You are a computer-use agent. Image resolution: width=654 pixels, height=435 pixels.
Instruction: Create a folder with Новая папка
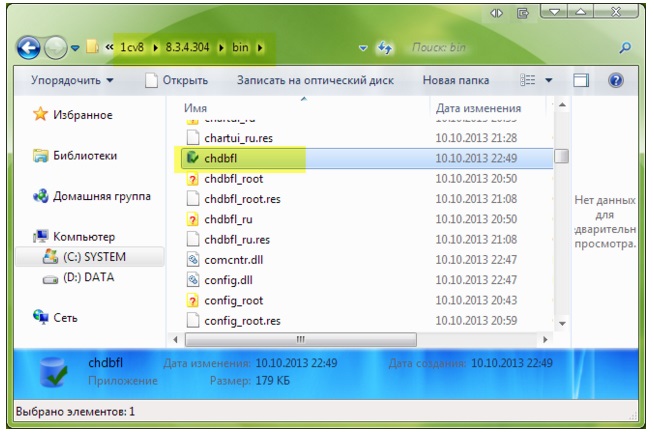click(456, 80)
